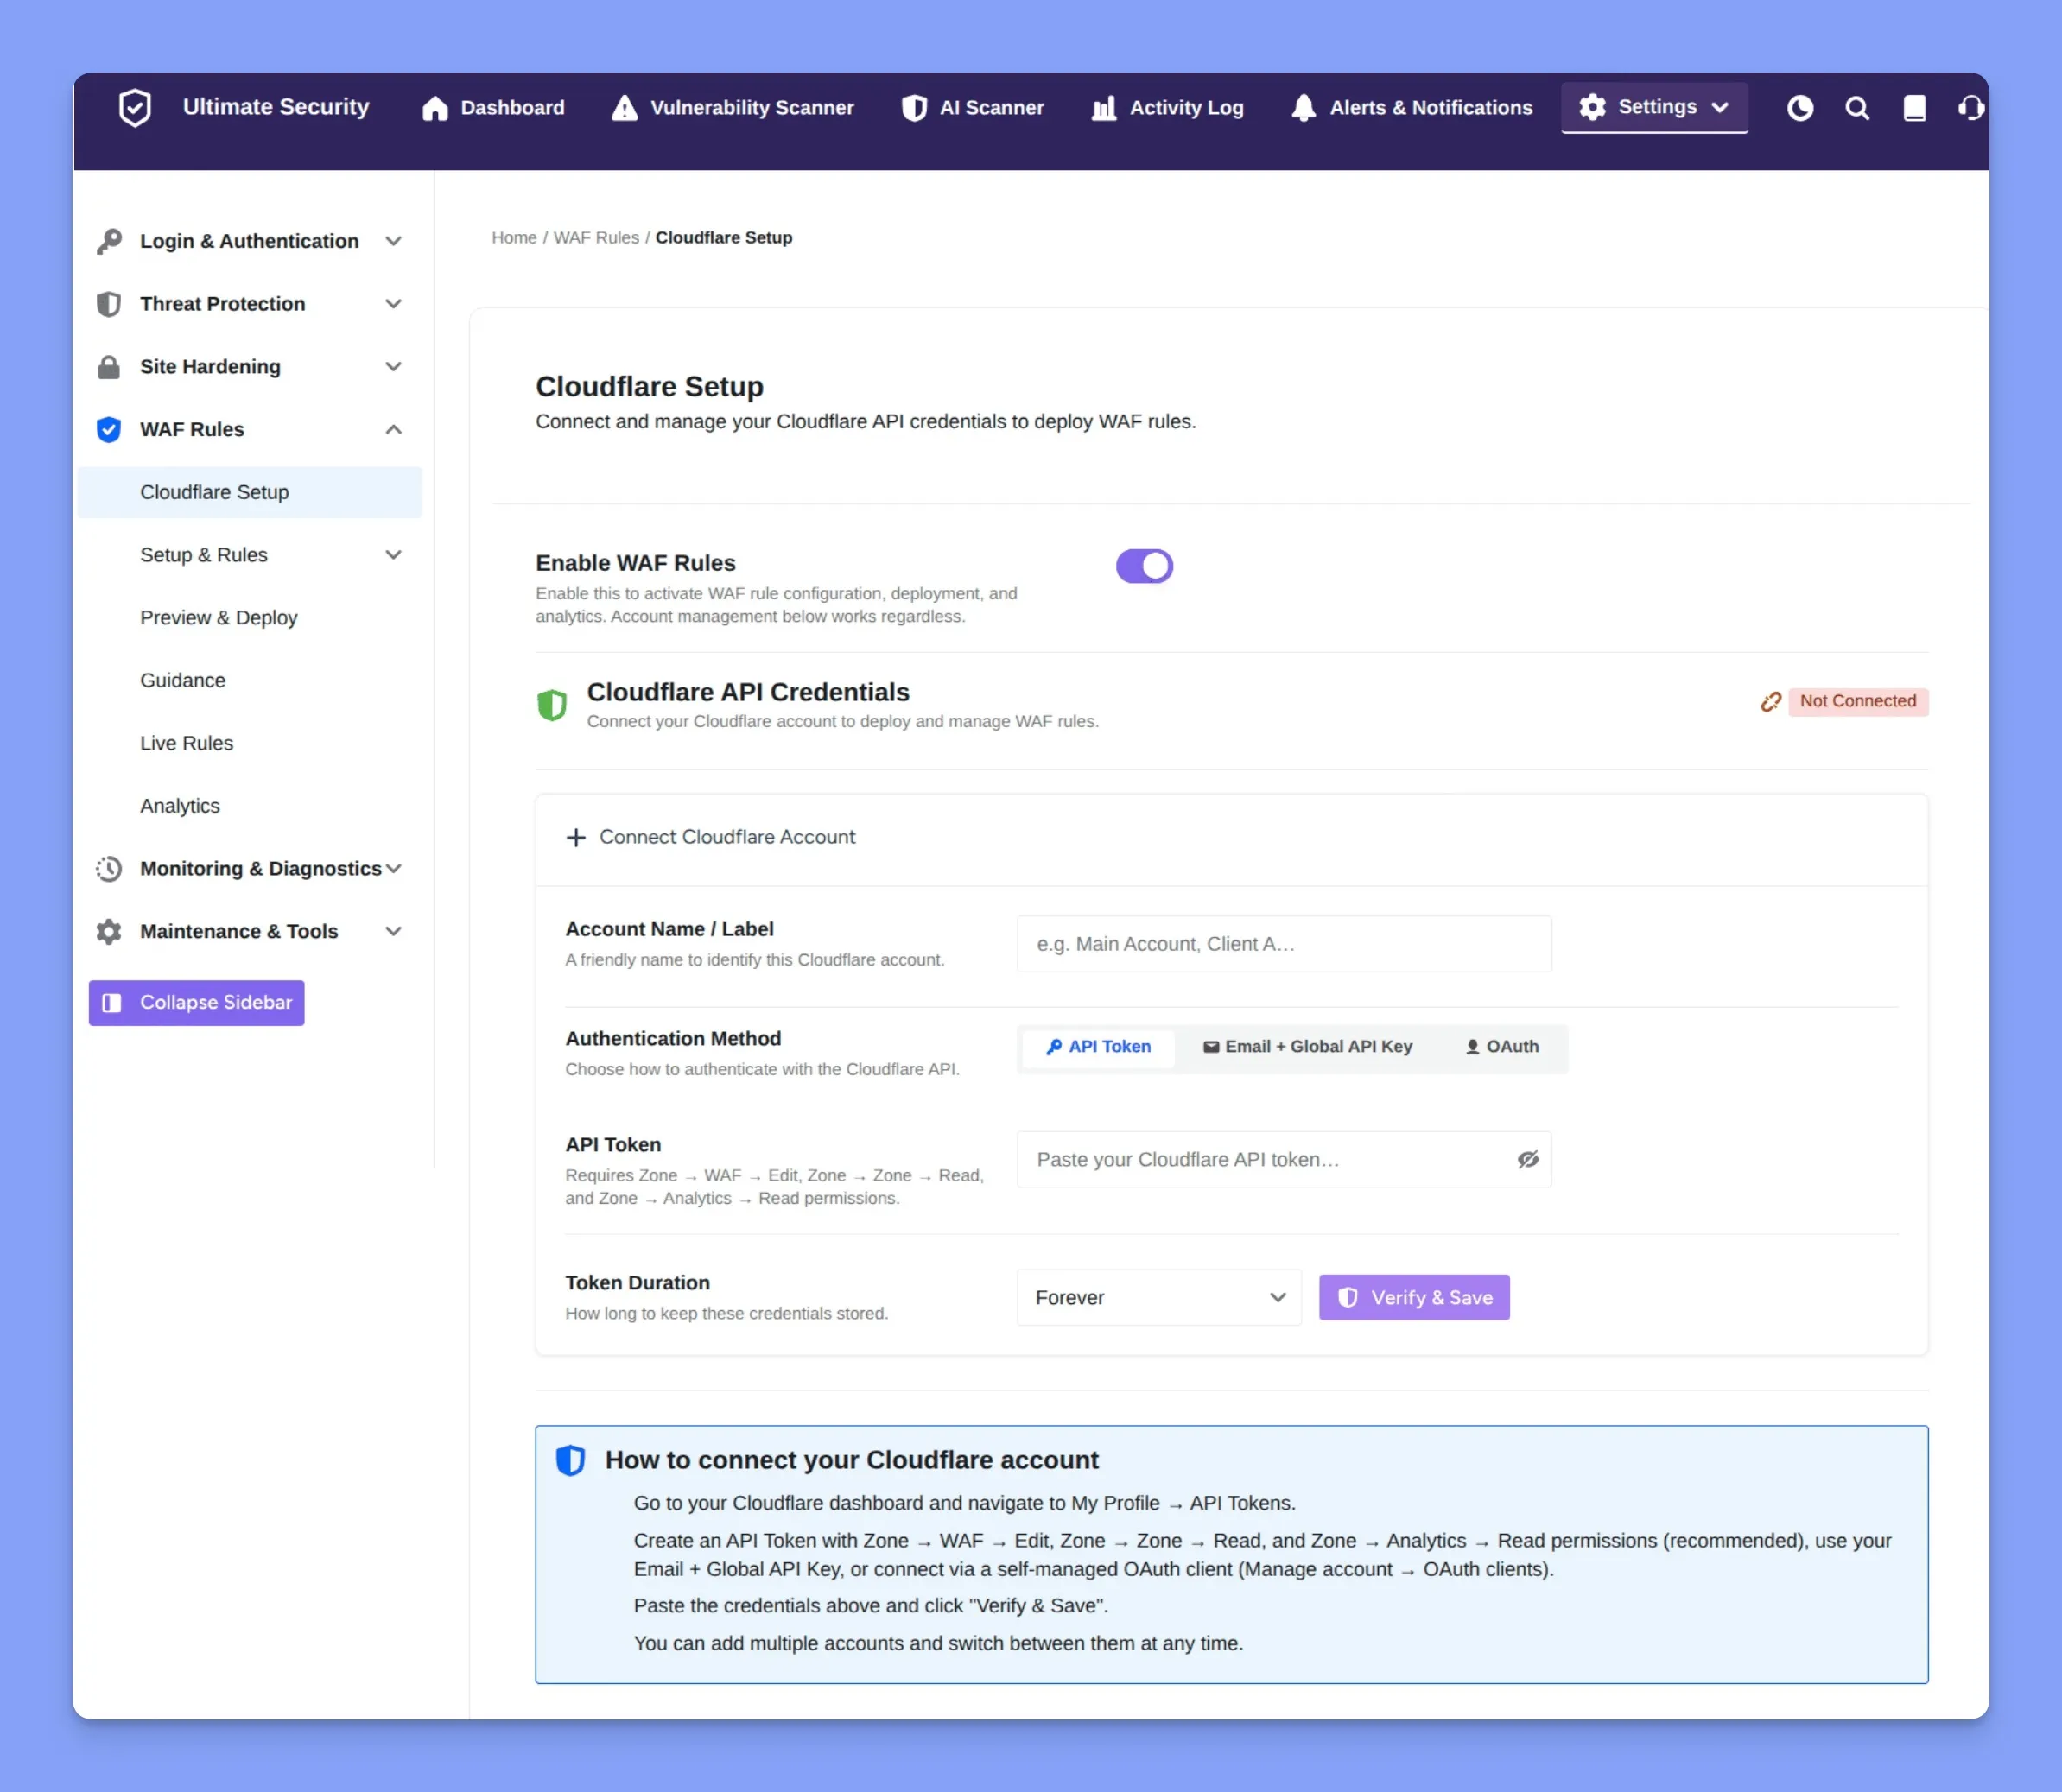Select the API Token authentication method
Image resolution: width=2062 pixels, height=1792 pixels.
click(x=1098, y=1047)
